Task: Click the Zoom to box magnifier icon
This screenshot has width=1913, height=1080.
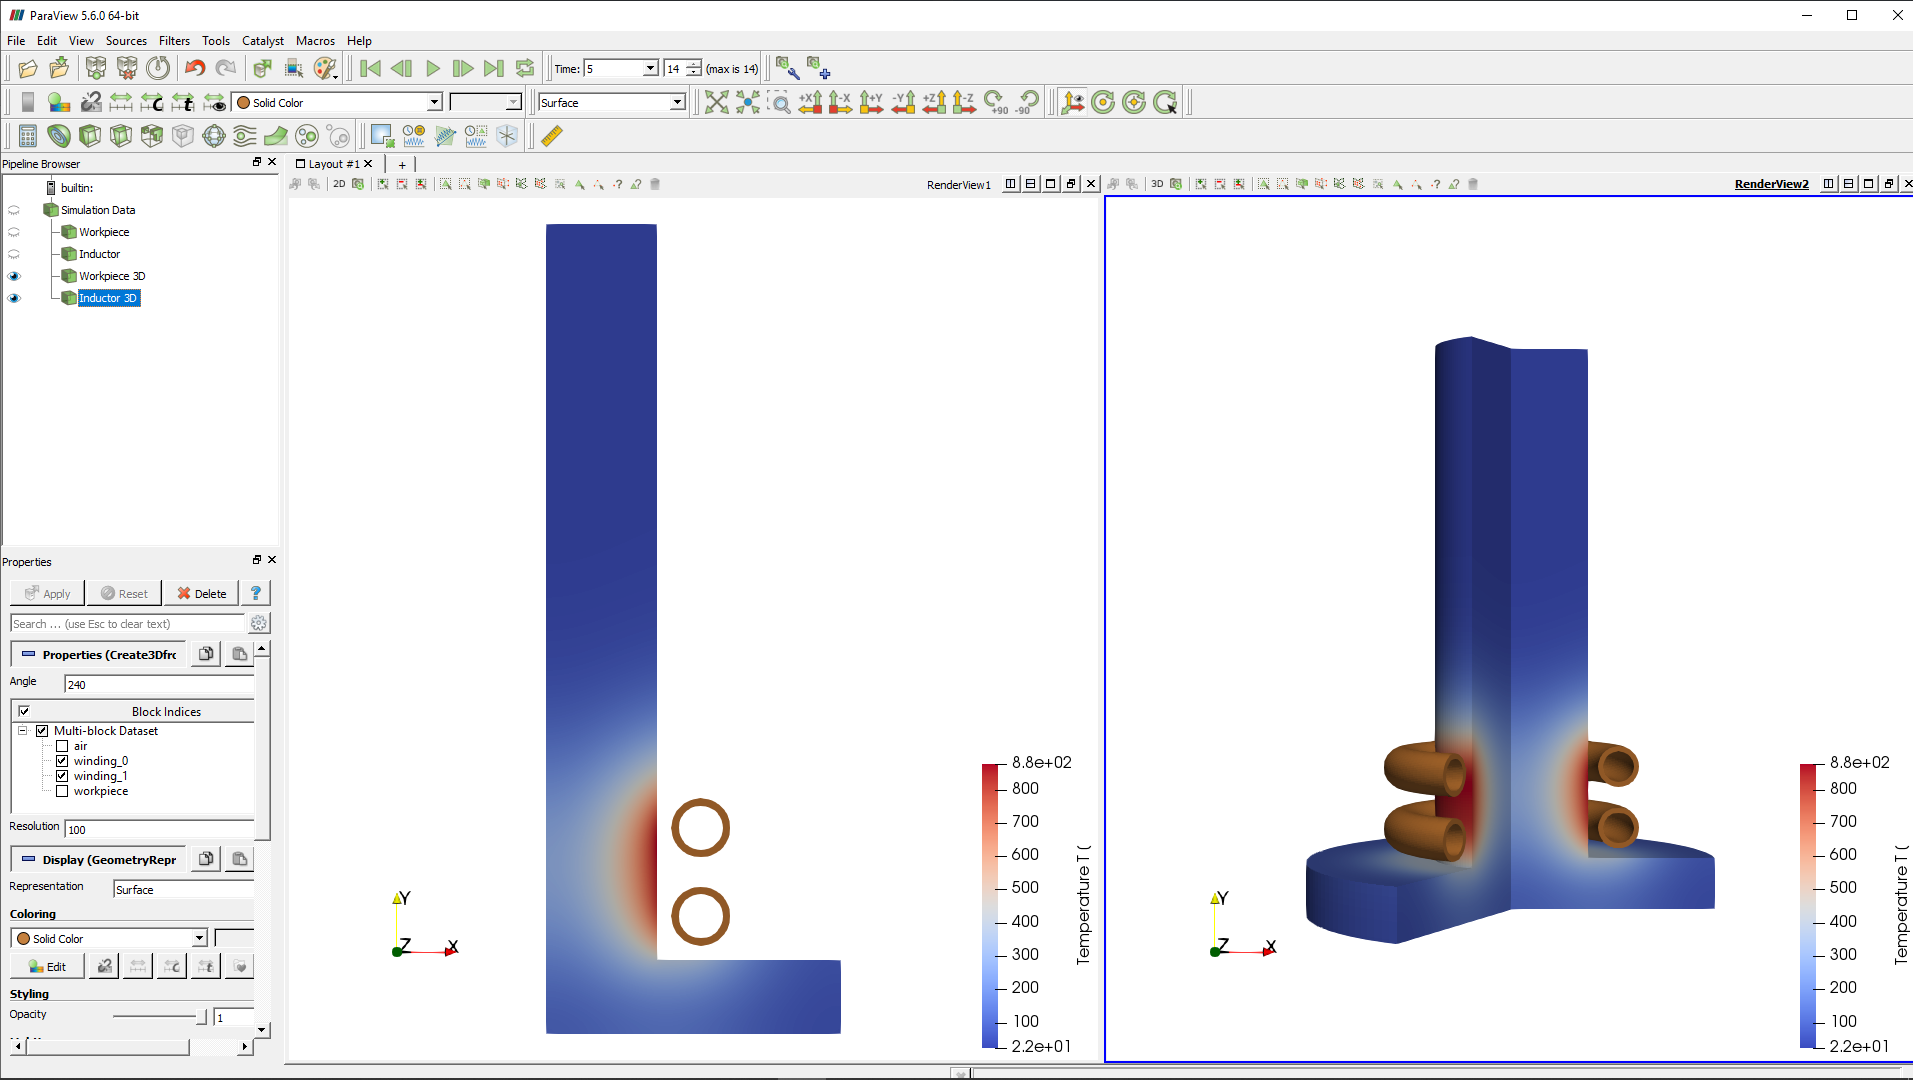Action: coord(779,102)
